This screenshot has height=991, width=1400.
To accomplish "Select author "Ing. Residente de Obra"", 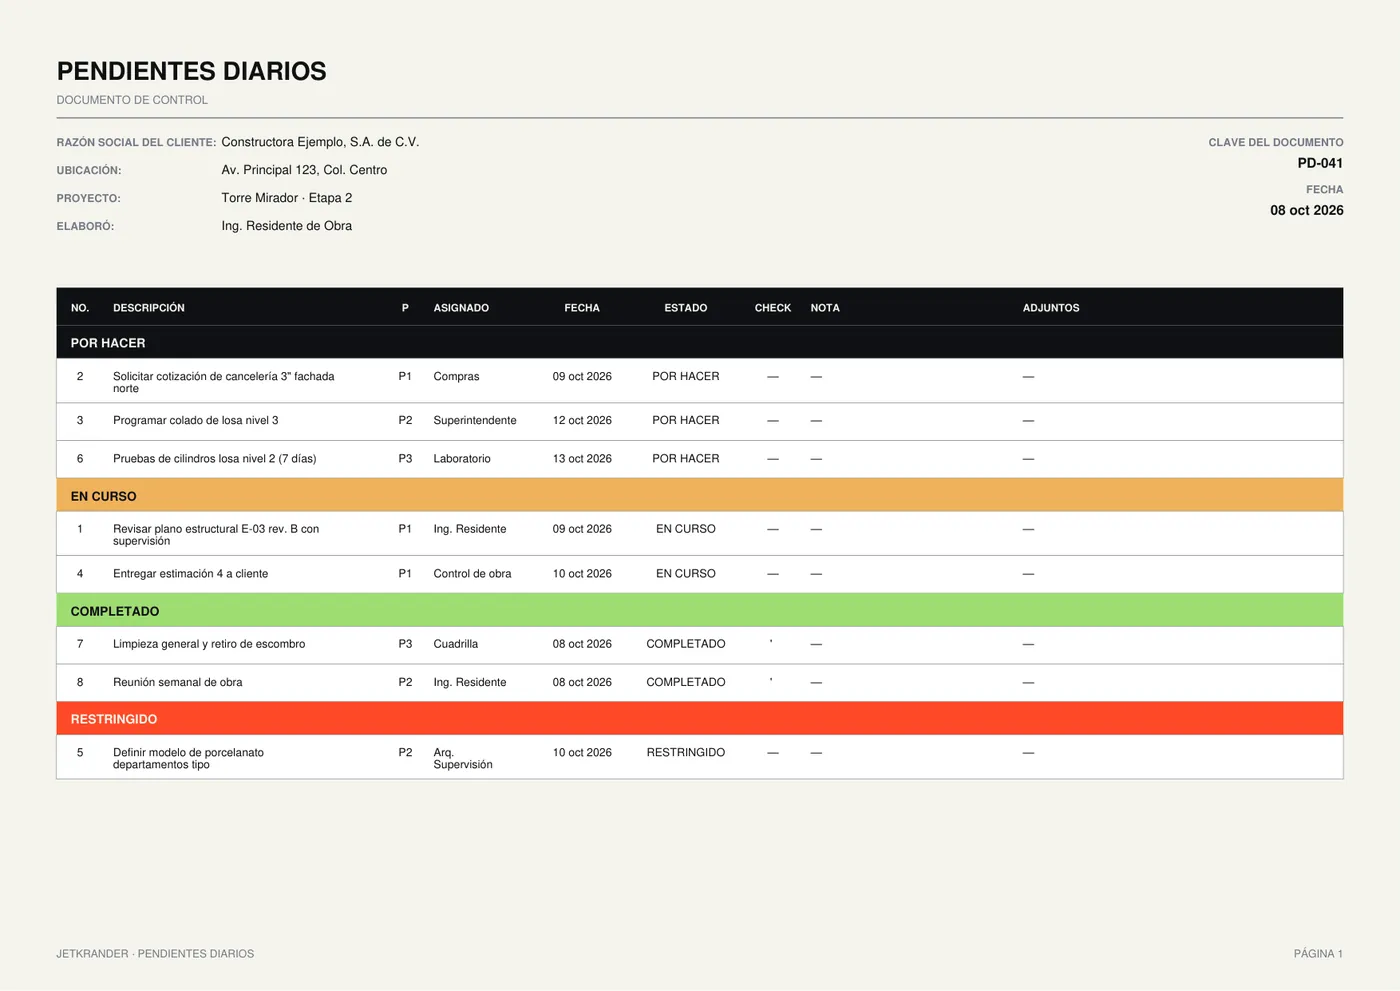I will [x=287, y=226].
